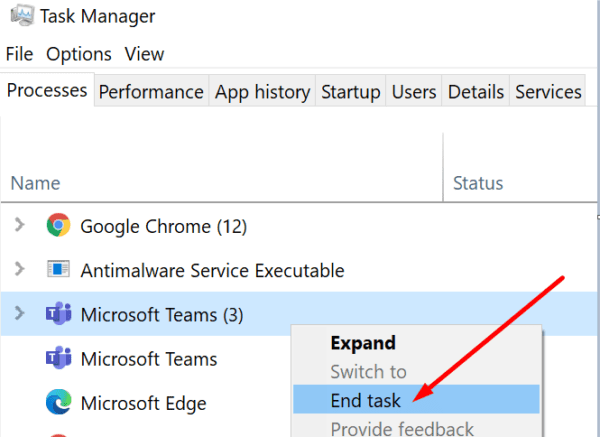Click the Microsoft Teams (3) group icon
Image resolution: width=600 pixels, height=437 pixels.
click(x=58, y=315)
